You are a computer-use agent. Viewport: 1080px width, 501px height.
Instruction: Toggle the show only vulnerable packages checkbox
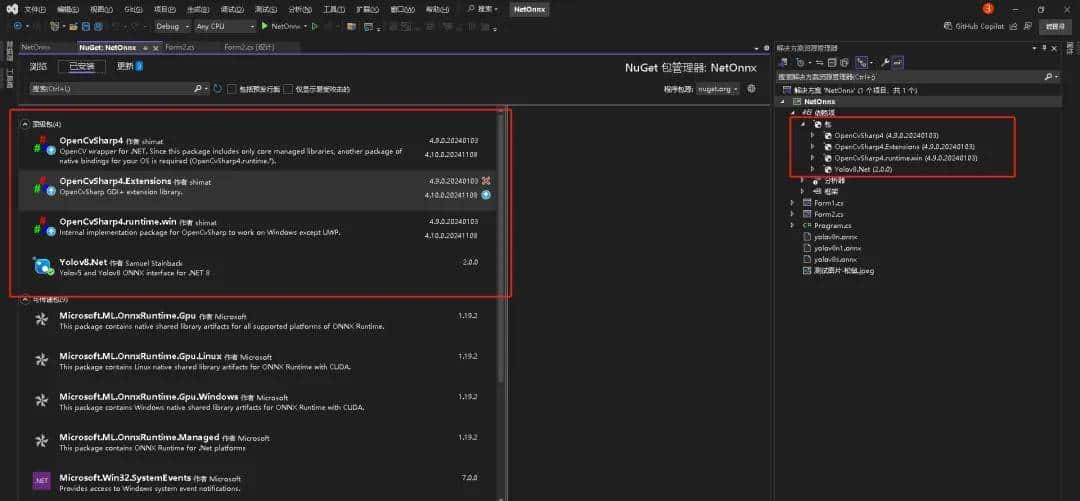pyautogui.click(x=289, y=89)
